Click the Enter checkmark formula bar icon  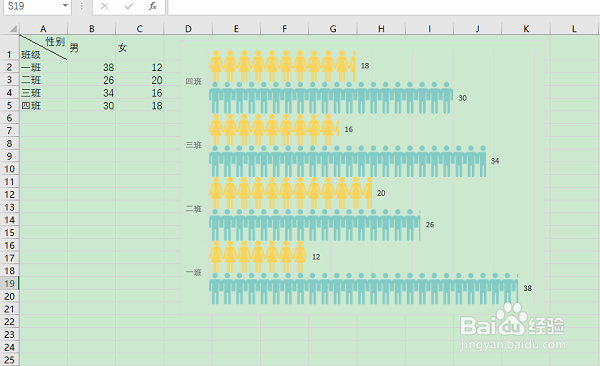coord(129,6)
